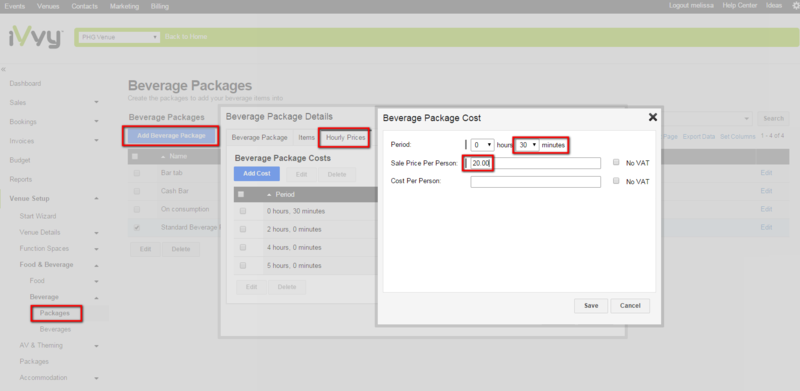
Task: Tick the Cash Bar row checkbox
Action: [x=137, y=191]
